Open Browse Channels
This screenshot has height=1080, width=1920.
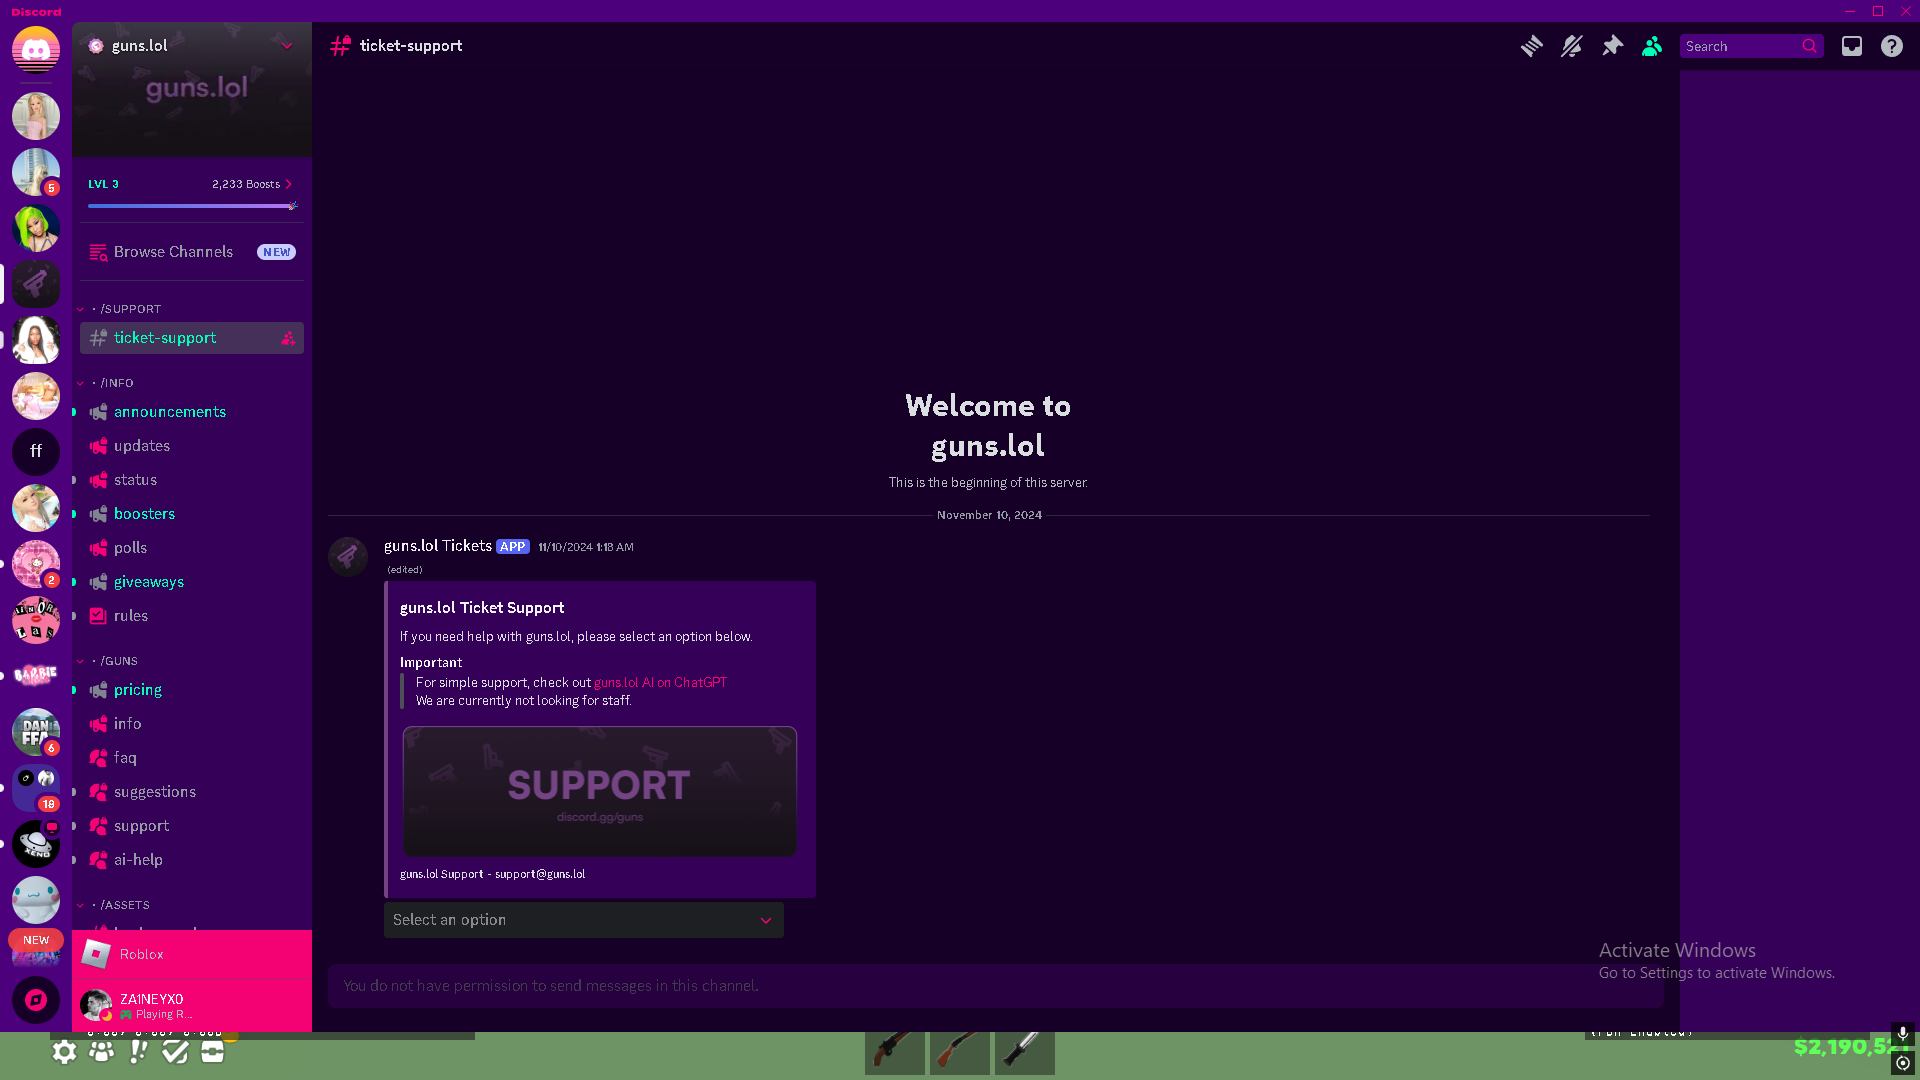[192, 252]
